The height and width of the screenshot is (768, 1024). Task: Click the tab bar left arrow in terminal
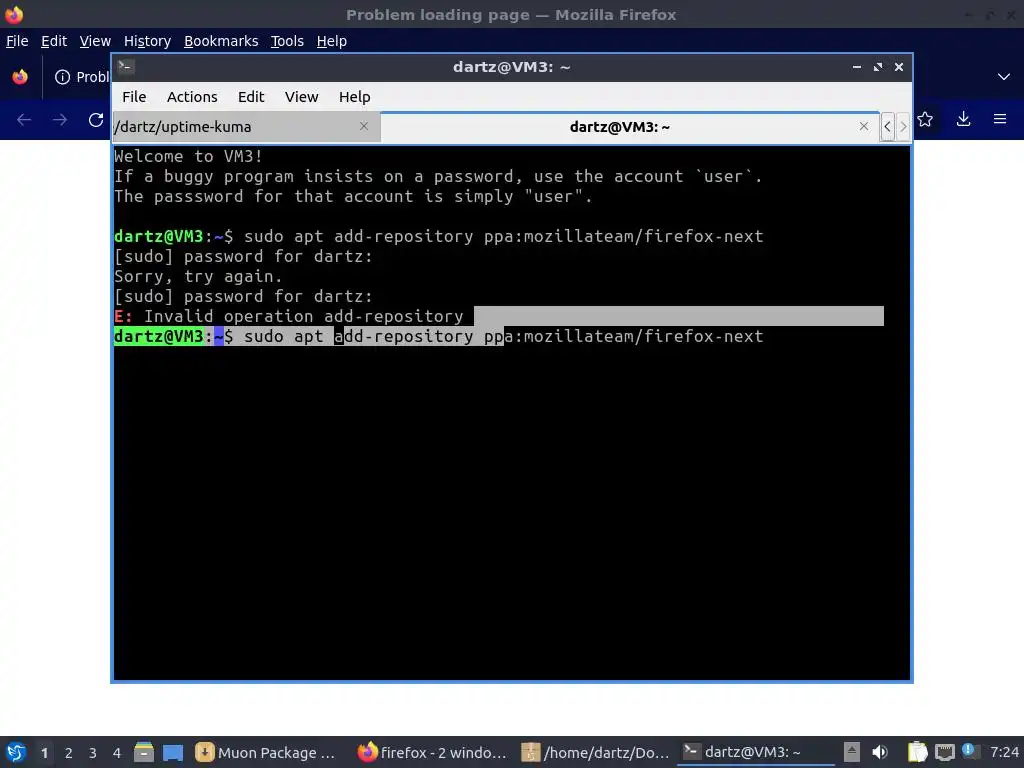pos(887,127)
